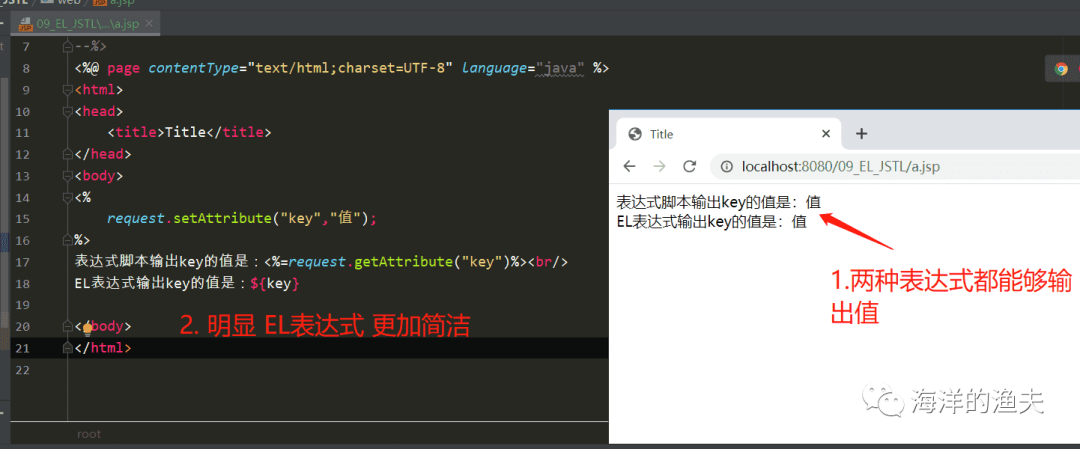Click the setAttribute method call on line 15
This screenshot has width=1080, height=449.
coord(222,218)
